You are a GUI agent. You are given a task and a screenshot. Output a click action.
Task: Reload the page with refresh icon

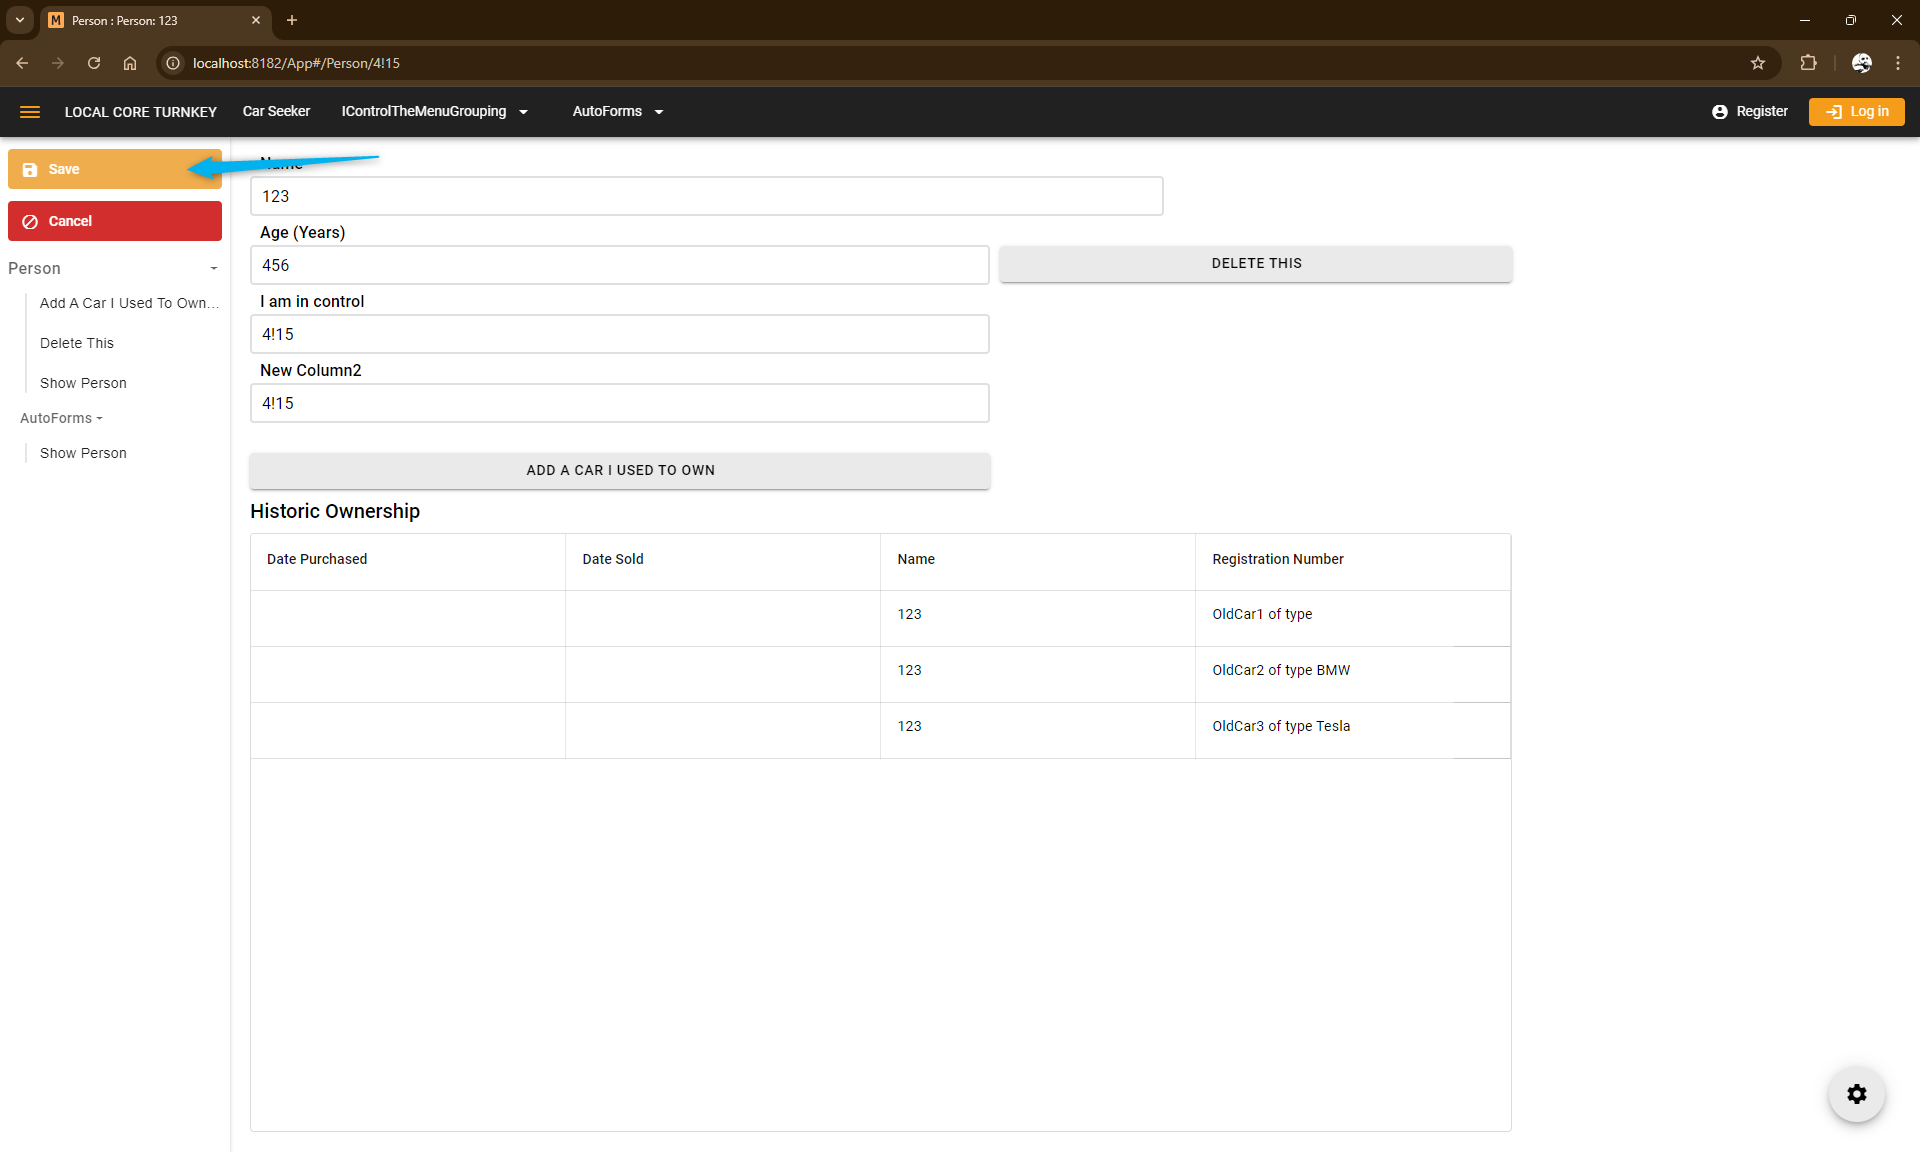94,63
